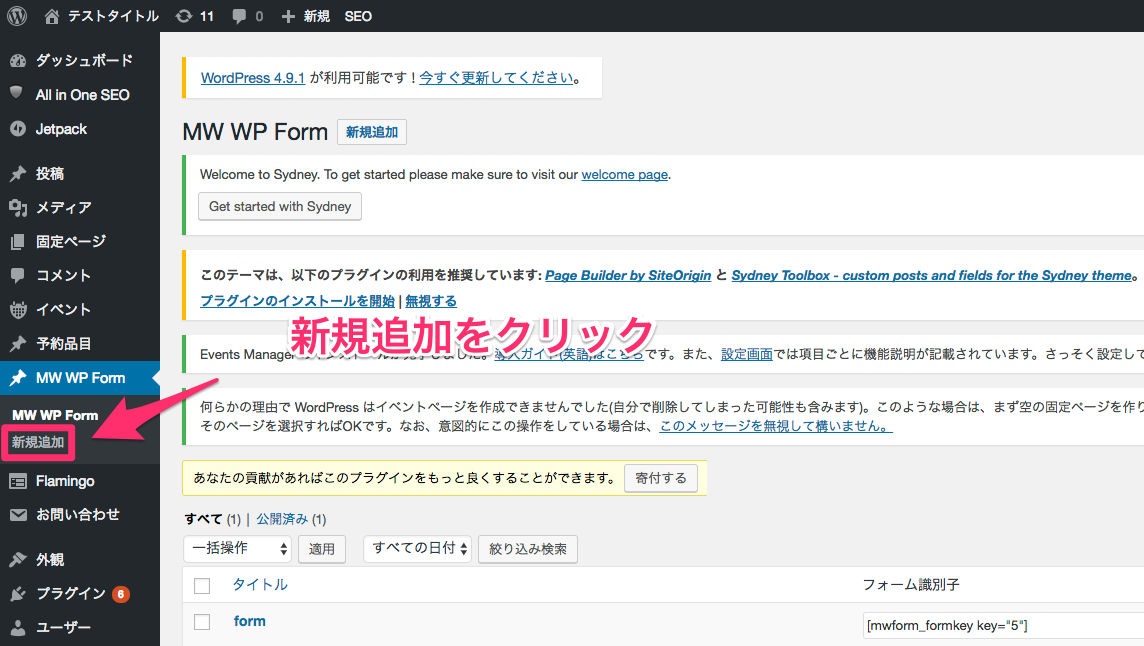Image resolution: width=1144 pixels, height=646 pixels.
Task: Open 外観 in the sidebar
Action: pyautogui.click(x=50, y=560)
